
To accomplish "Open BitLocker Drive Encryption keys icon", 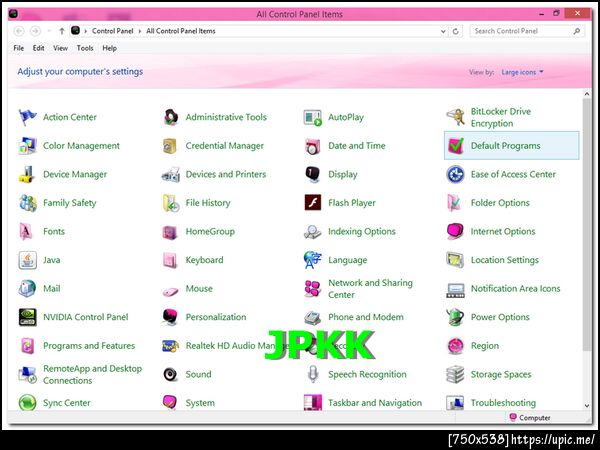I will coord(455,117).
